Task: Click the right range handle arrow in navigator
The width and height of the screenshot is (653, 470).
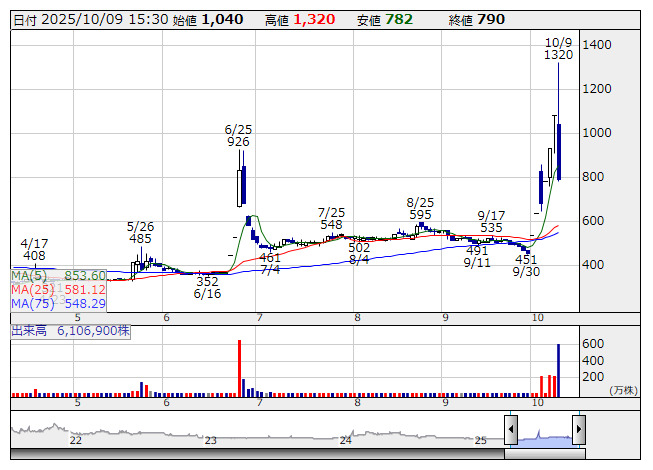Action: pyautogui.click(x=578, y=431)
